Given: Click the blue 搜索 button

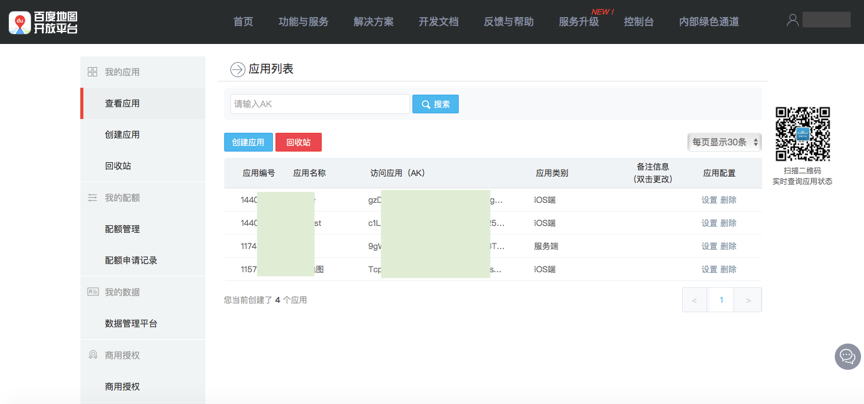Looking at the screenshot, I should [435, 104].
